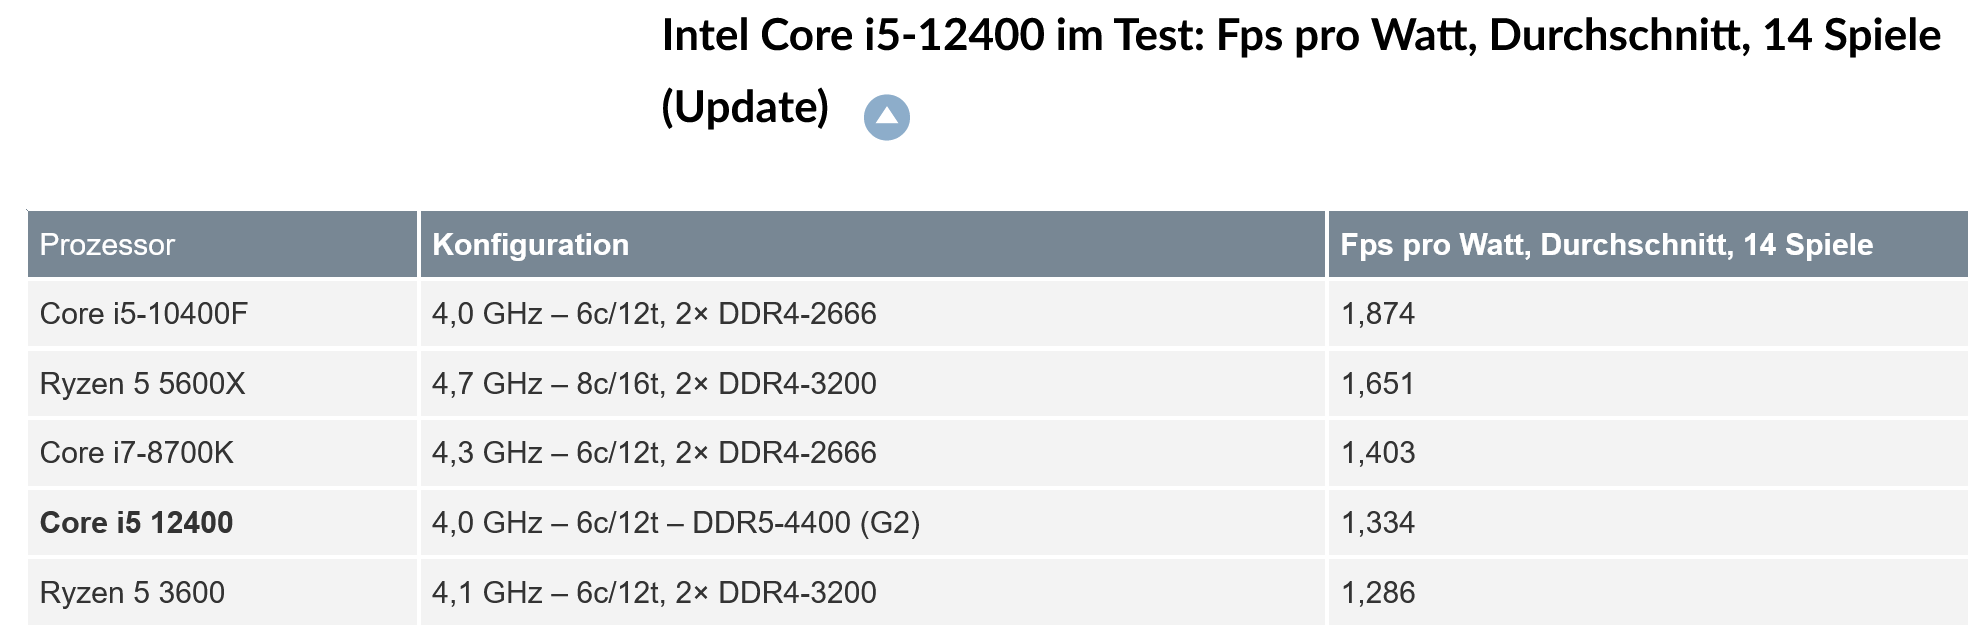Click the 4,0 GHz DDR4-2666 configuration cell
The image size is (1968, 628).
(x=873, y=314)
